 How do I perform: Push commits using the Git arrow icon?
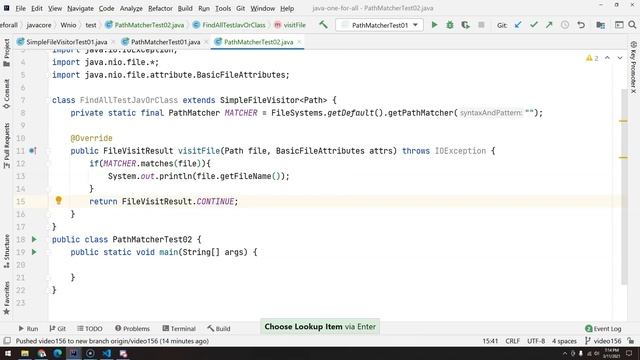[x=549, y=25]
